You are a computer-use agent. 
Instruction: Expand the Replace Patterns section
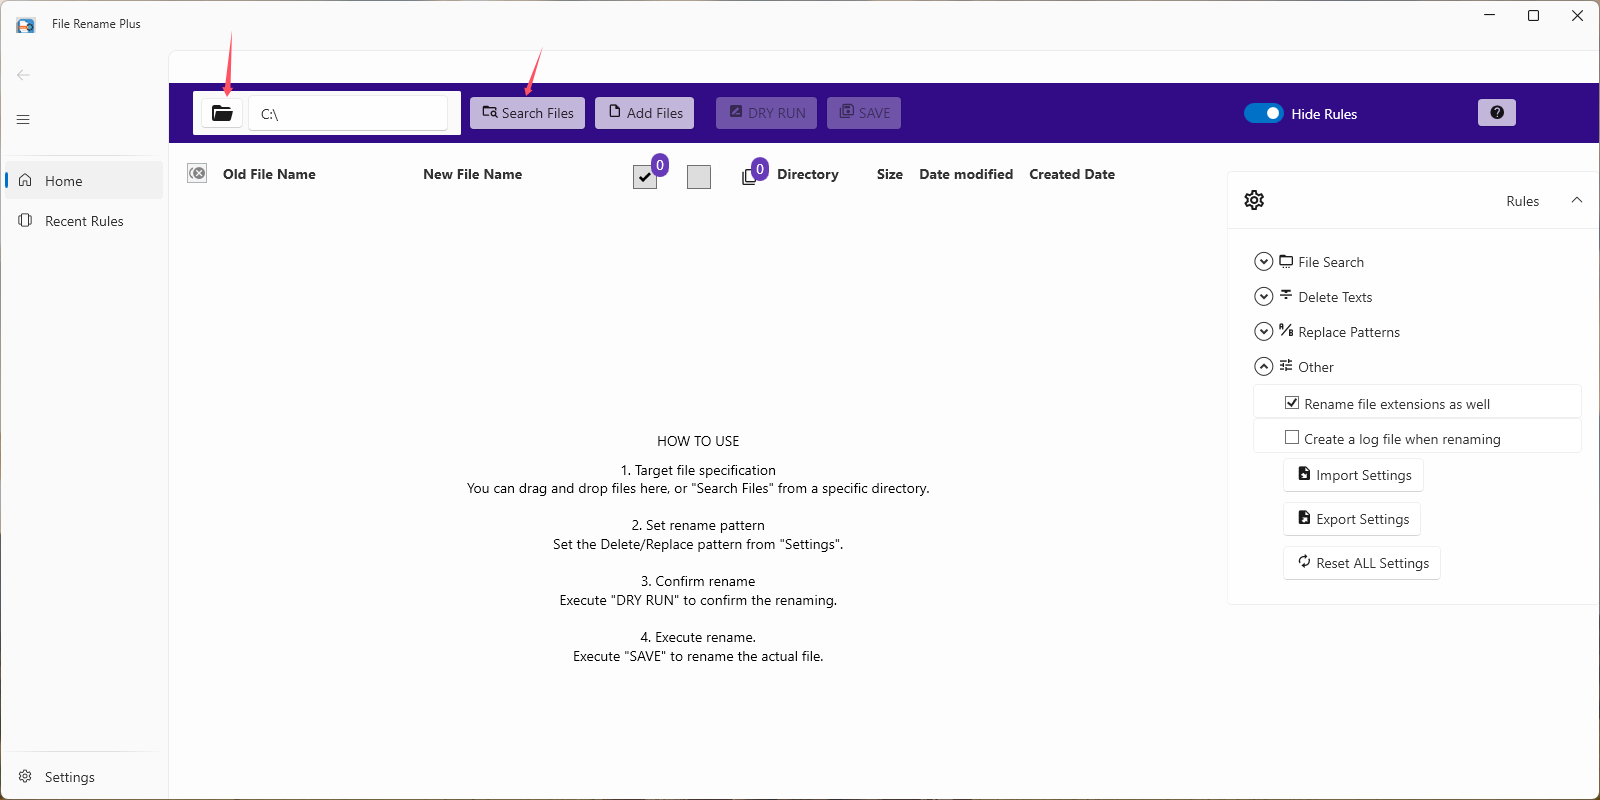1264,332
